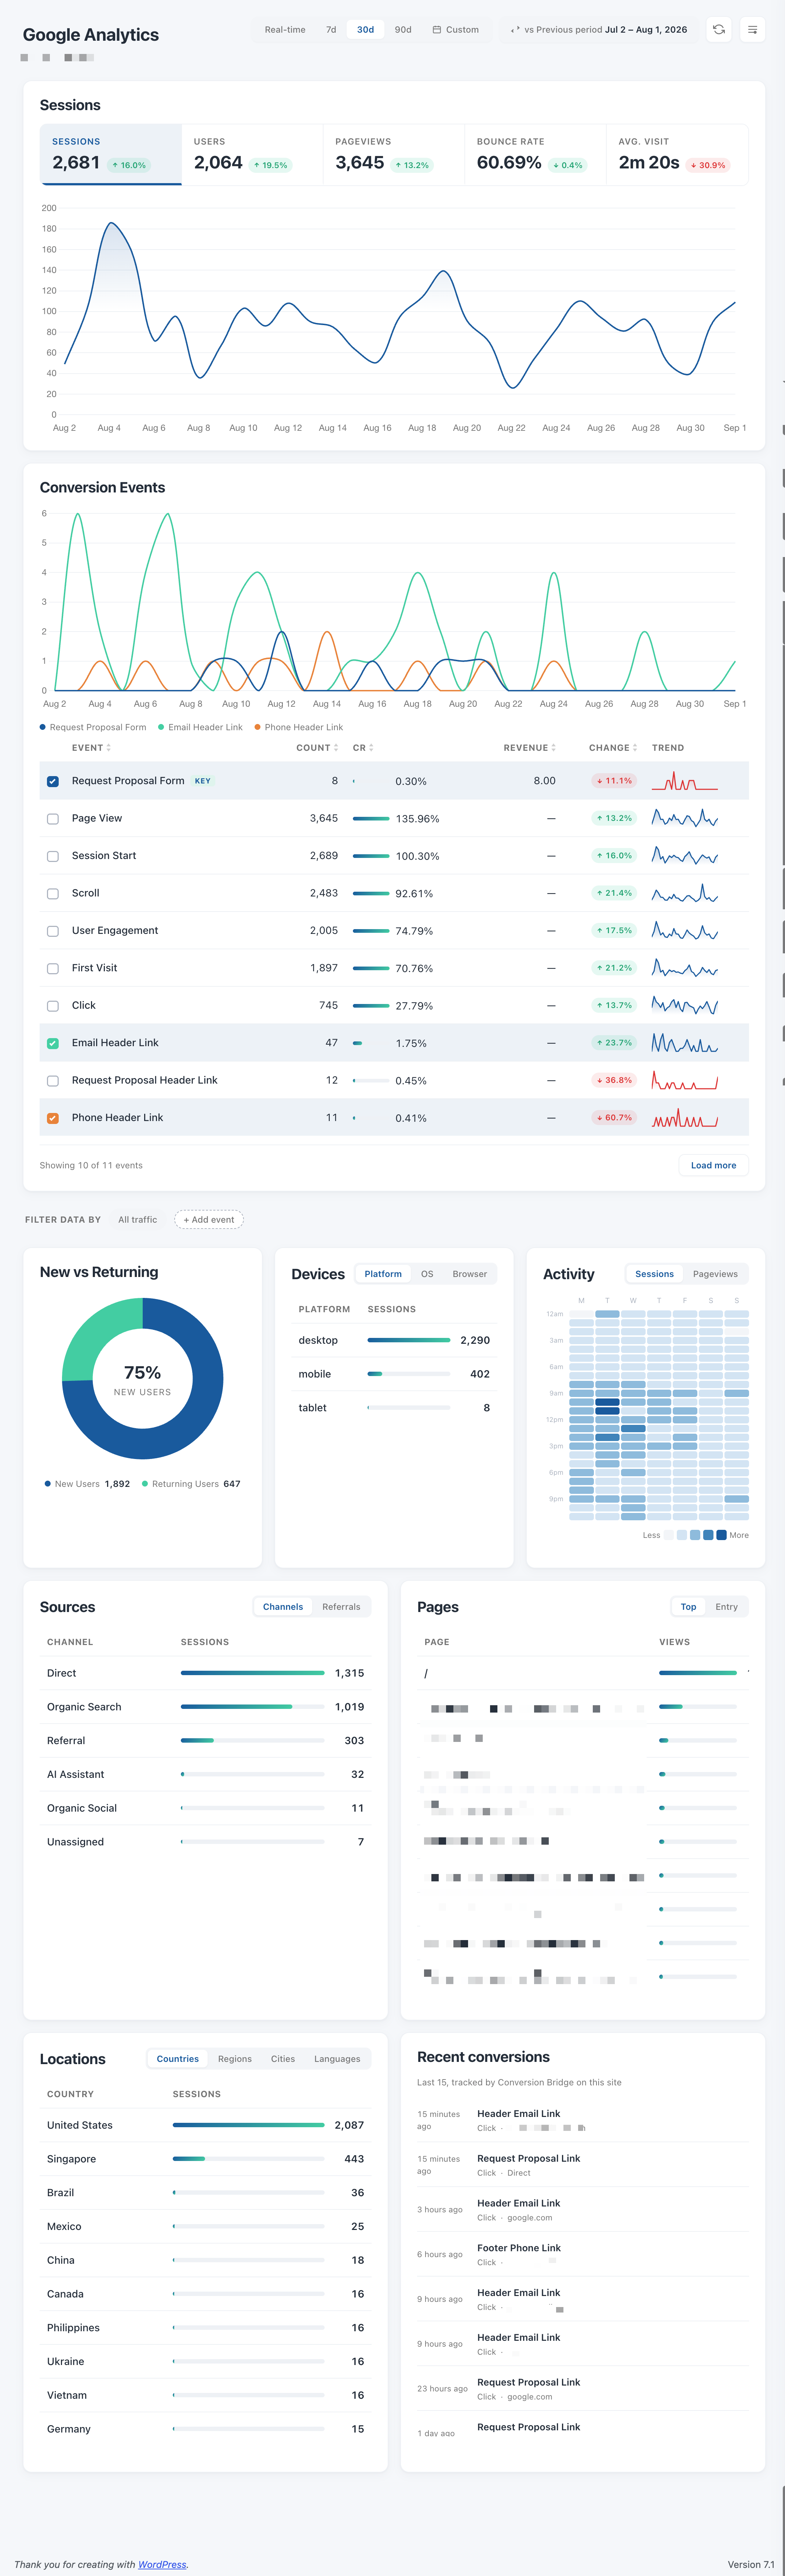Sort by the CHANGE column arrows
Screen dimensions: 785x2576
[x=635, y=748]
